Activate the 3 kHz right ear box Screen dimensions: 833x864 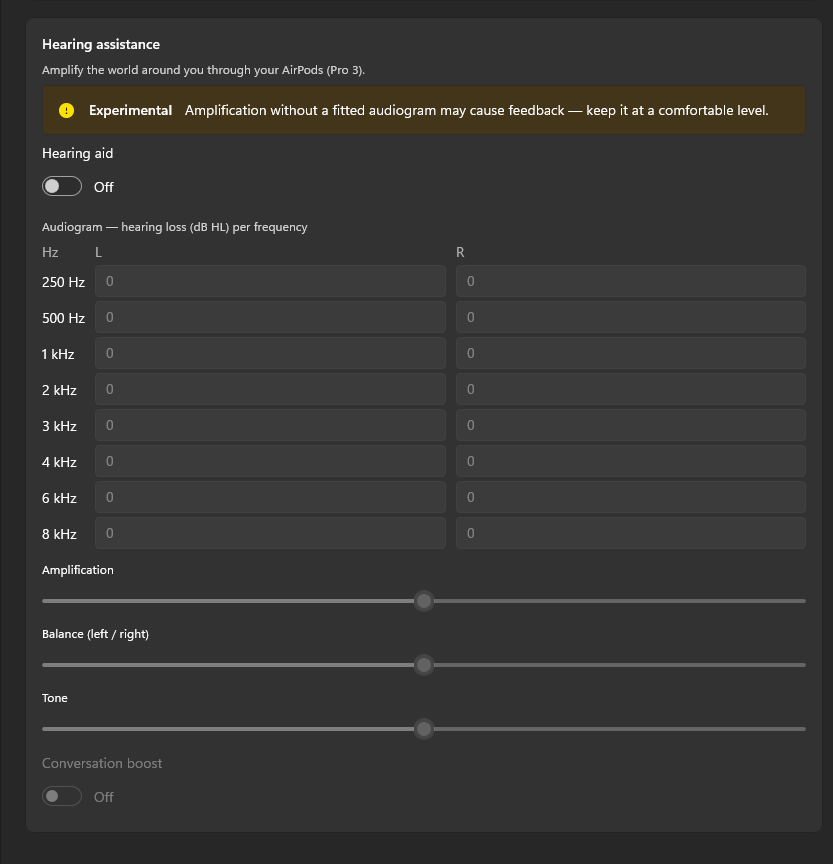[631, 425]
